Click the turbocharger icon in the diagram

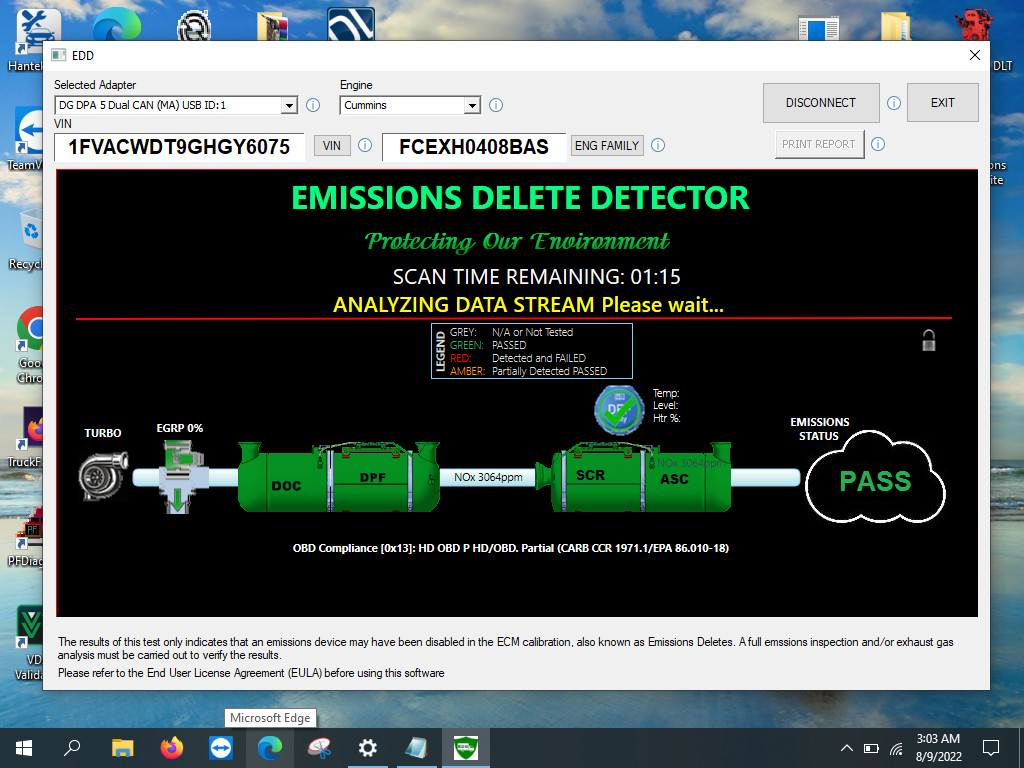click(102, 476)
